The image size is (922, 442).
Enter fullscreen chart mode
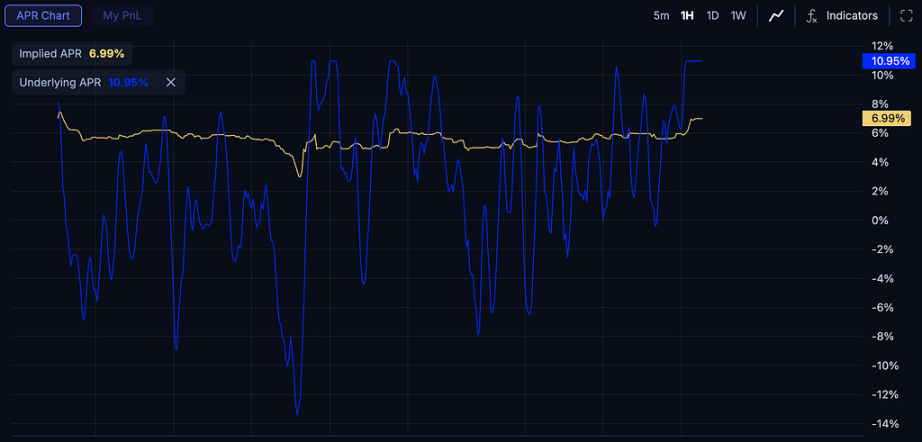(x=907, y=15)
